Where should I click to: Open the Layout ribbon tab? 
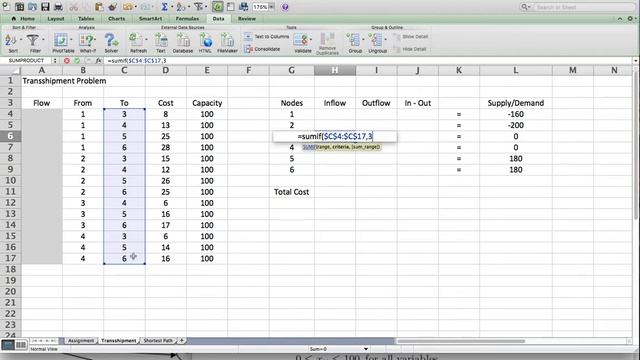pyautogui.click(x=56, y=19)
